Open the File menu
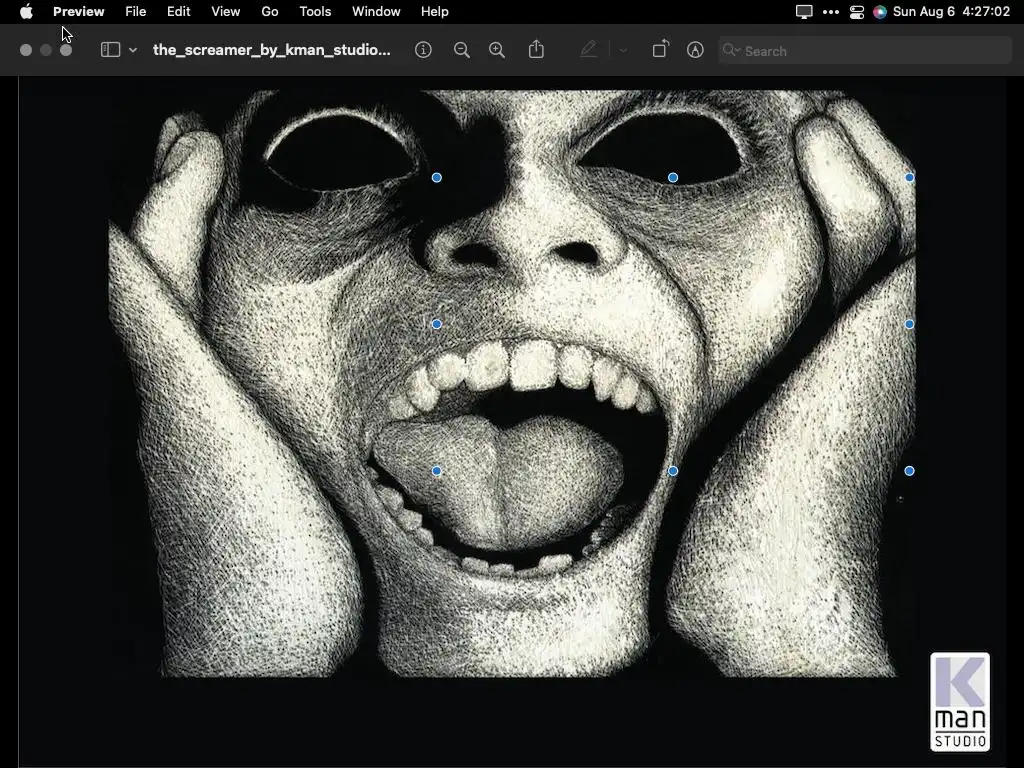Screen dimensions: 1024x768 (x=135, y=11)
